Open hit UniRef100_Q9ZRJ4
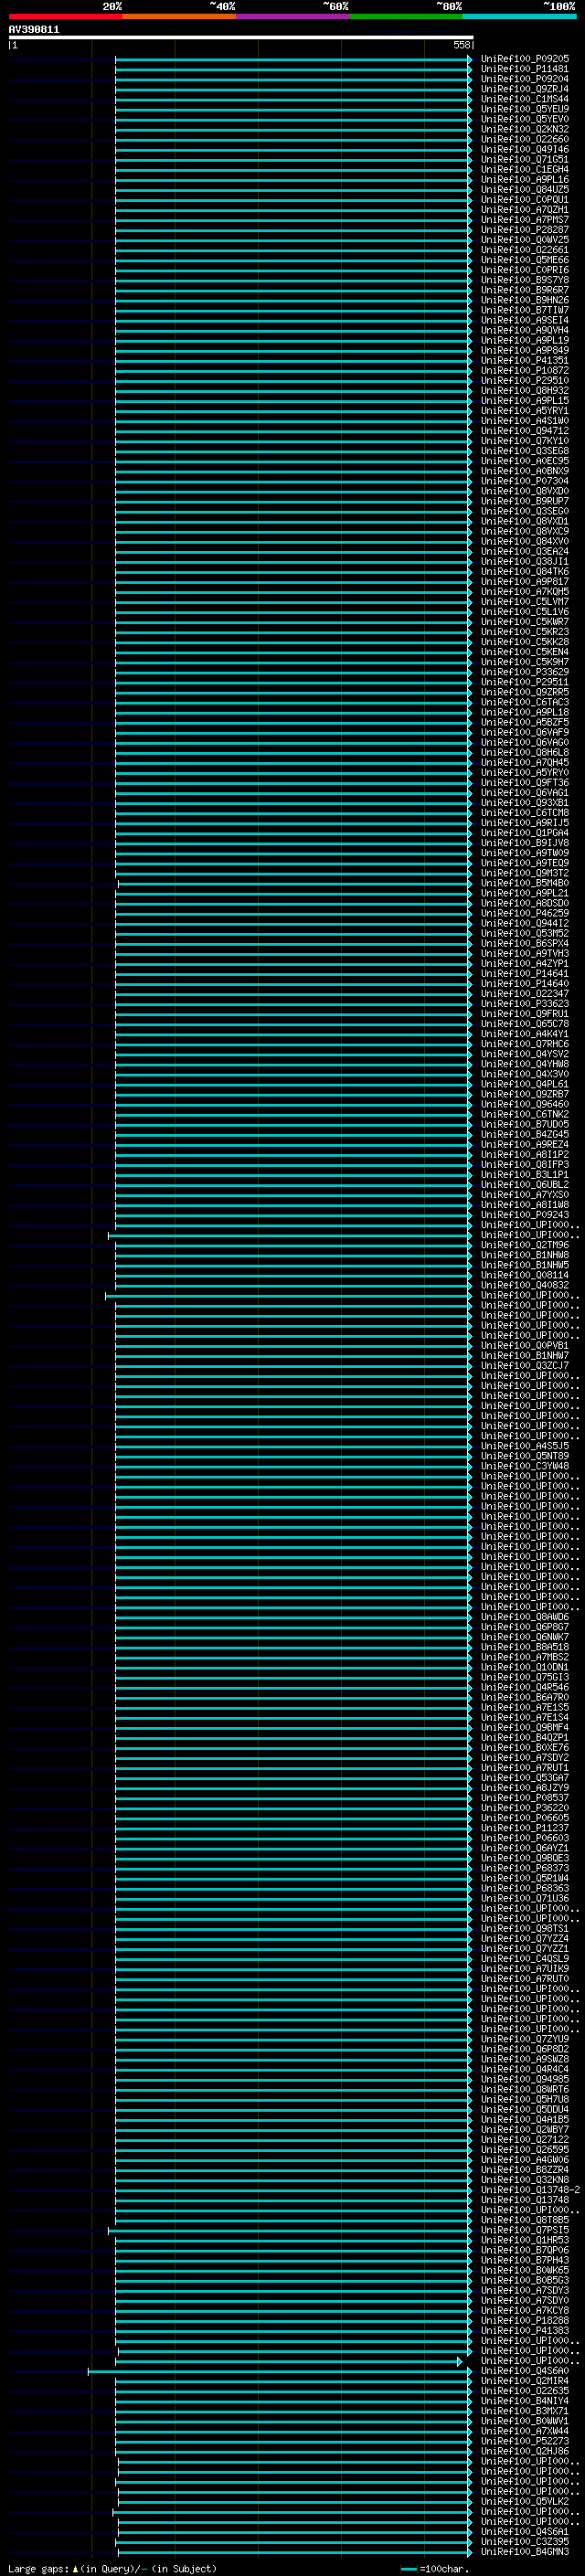 pos(524,89)
